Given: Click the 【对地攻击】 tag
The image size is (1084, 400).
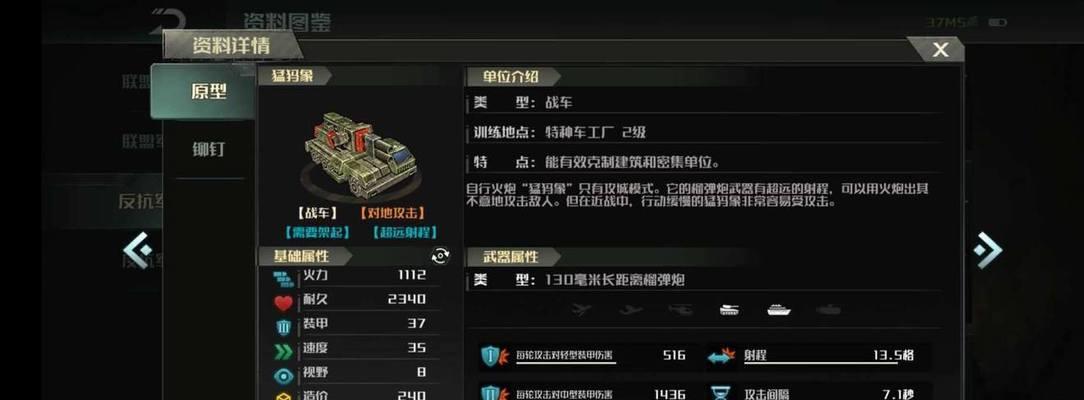Looking at the screenshot, I should coord(391,213).
